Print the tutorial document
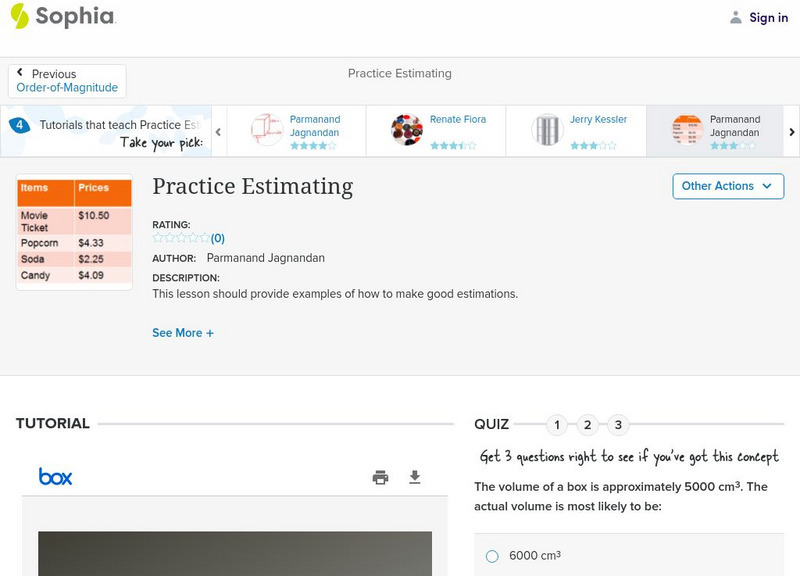 tap(380, 477)
